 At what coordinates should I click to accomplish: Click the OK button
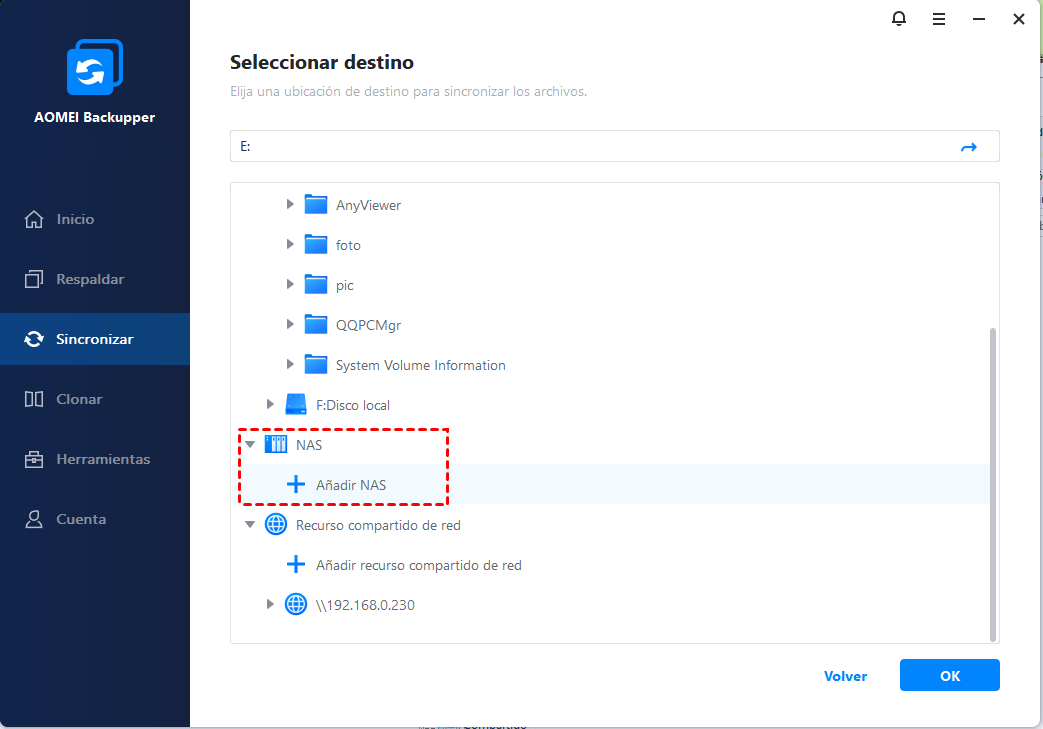[x=949, y=675]
